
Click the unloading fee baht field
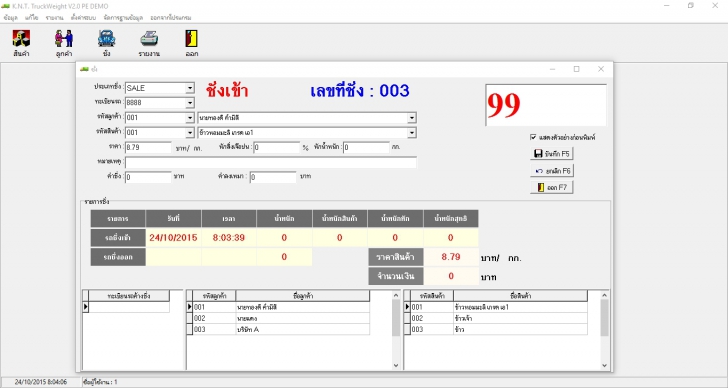(273, 177)
